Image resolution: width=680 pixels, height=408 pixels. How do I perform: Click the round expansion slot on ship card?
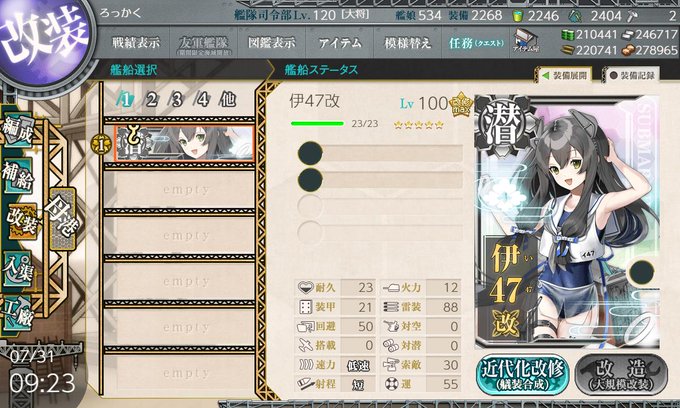pyautogui.click(x=641, y=272)
